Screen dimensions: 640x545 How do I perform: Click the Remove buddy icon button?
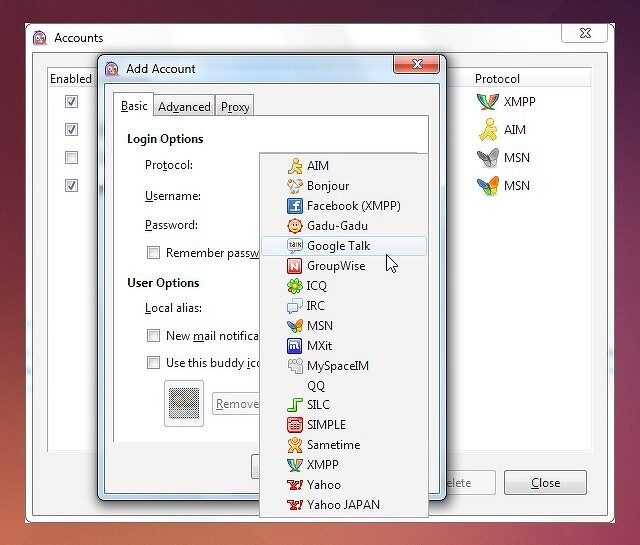(236, 404)
